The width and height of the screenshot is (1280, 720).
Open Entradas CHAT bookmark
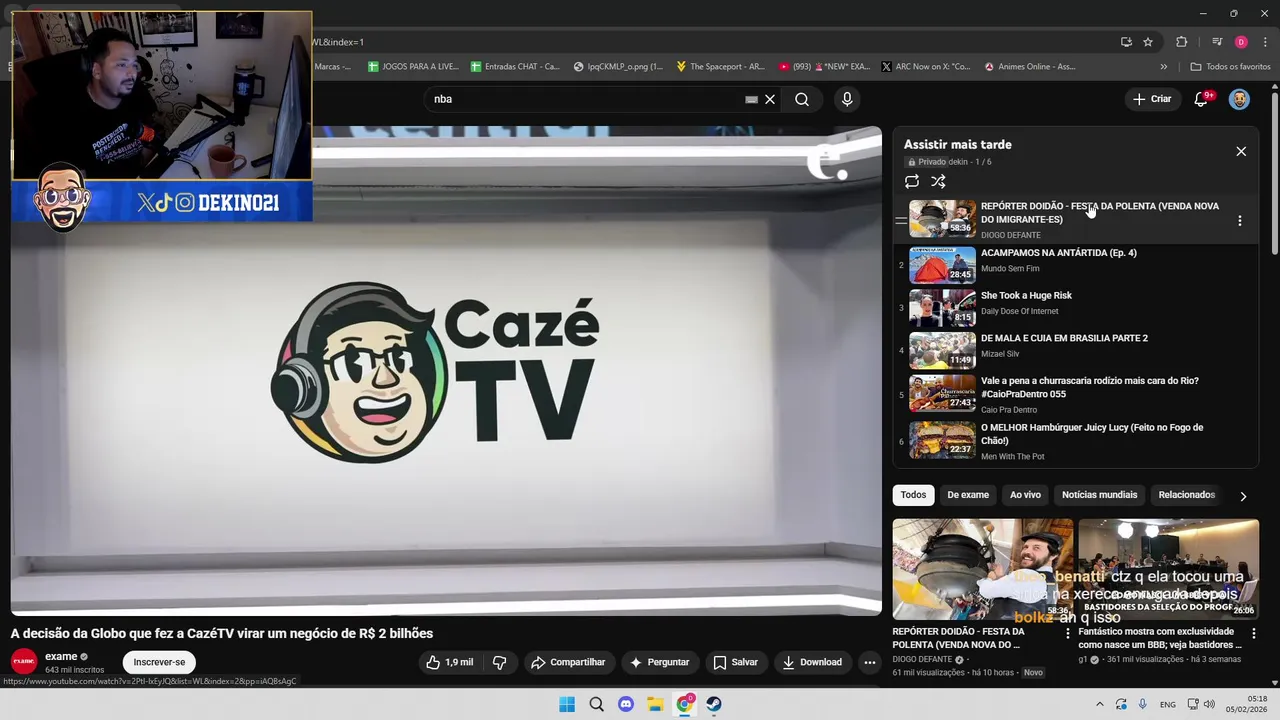[x=515, y=66]
